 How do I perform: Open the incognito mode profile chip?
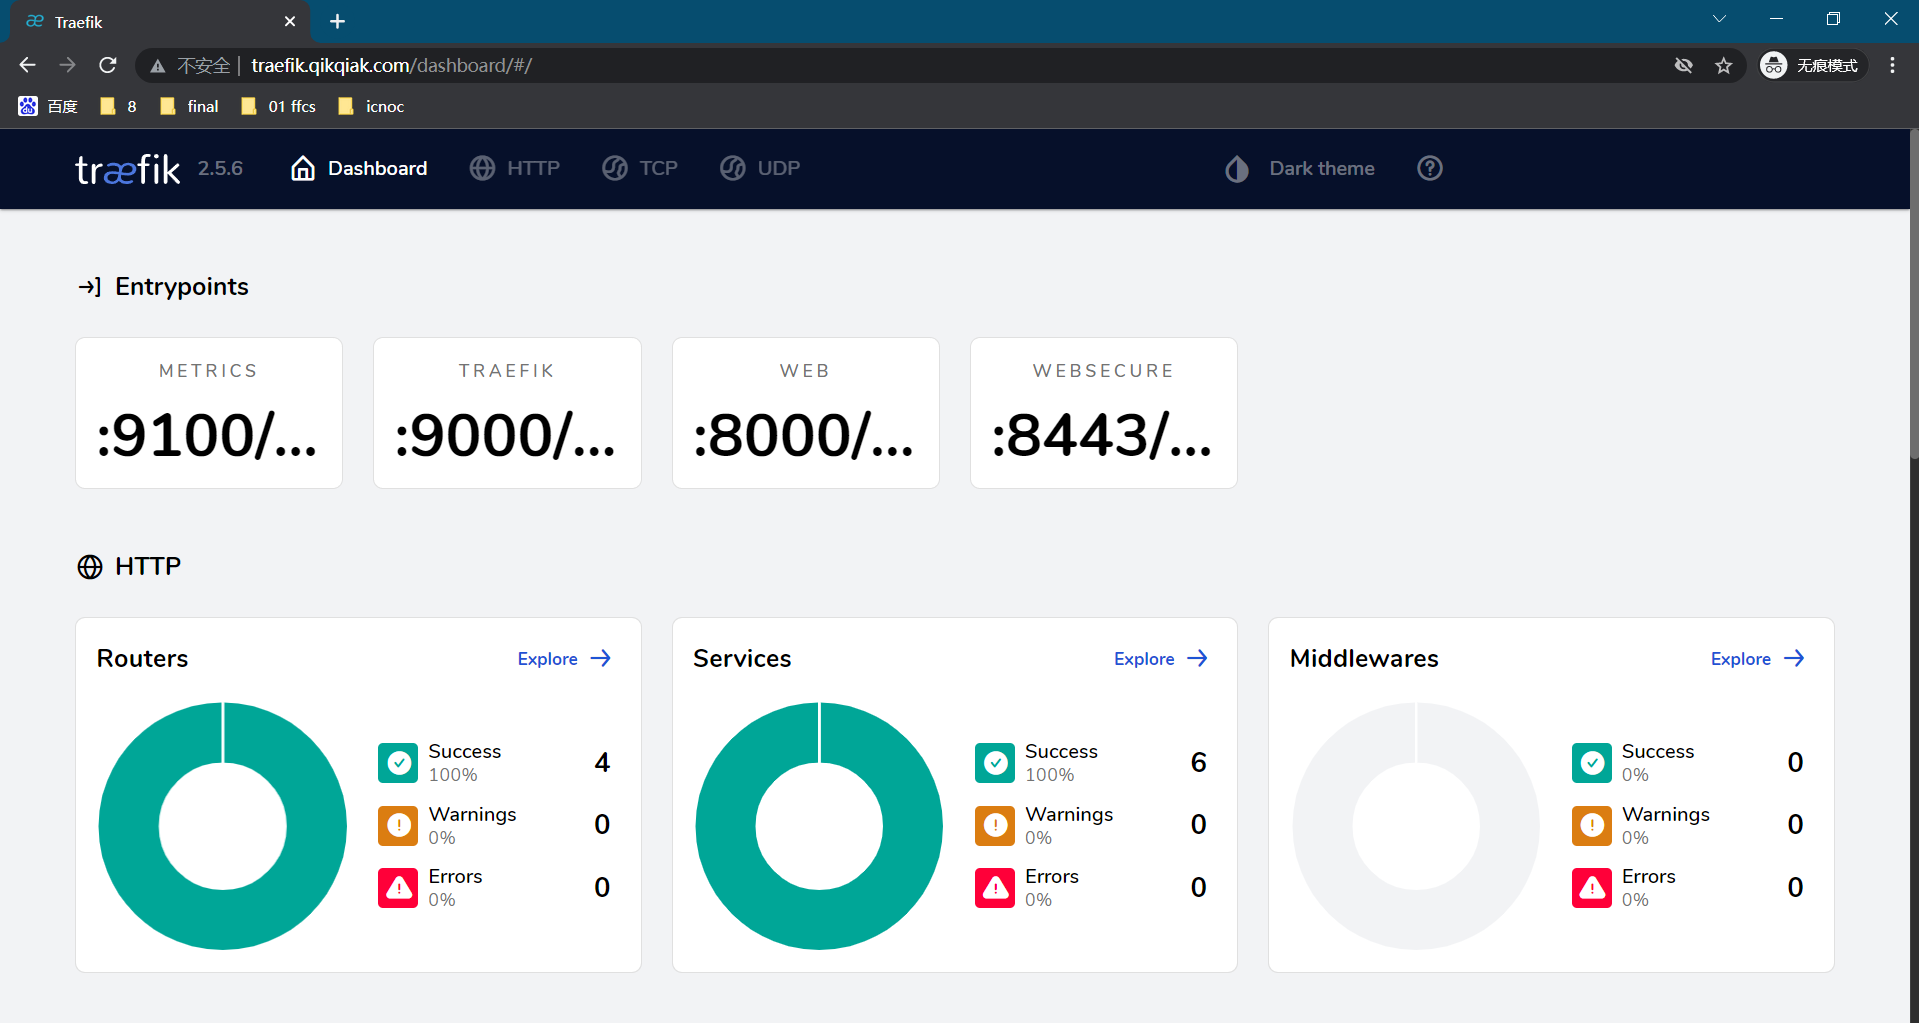[x=1812, y=65]
